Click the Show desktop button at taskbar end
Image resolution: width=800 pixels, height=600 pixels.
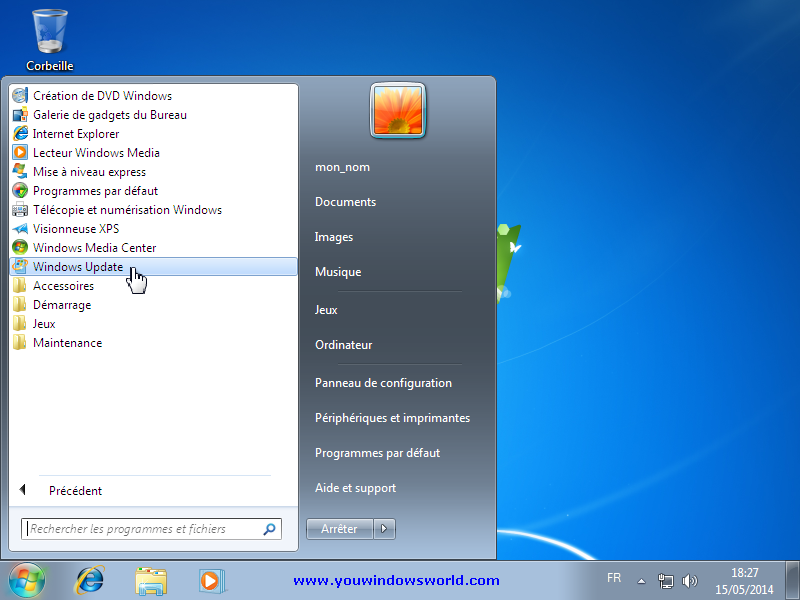792,581
